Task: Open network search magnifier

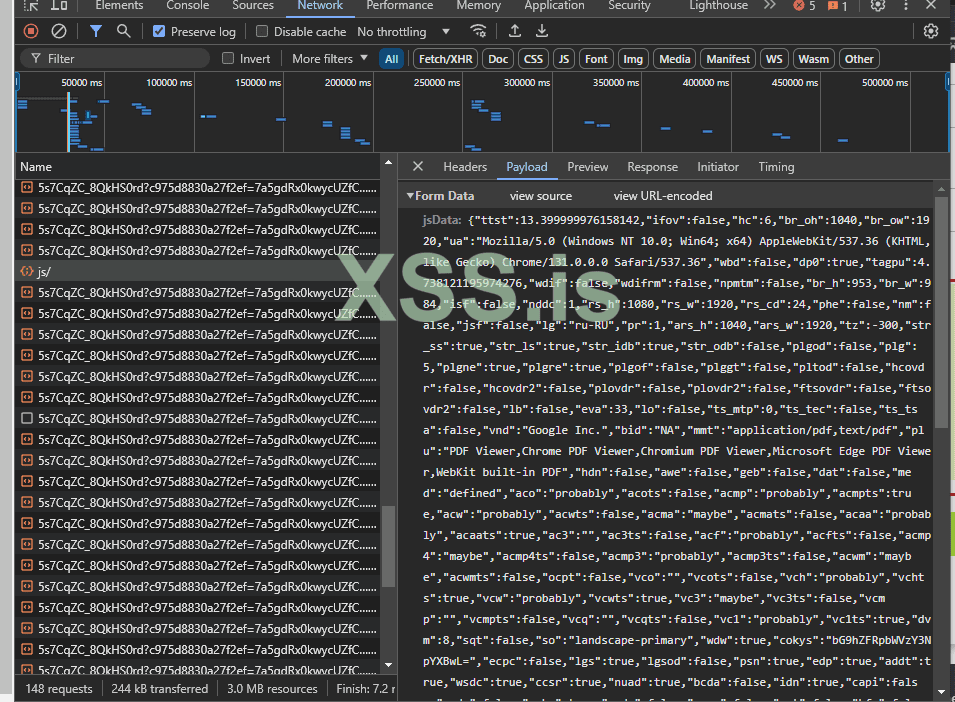Action: click(x=124, y=32)
